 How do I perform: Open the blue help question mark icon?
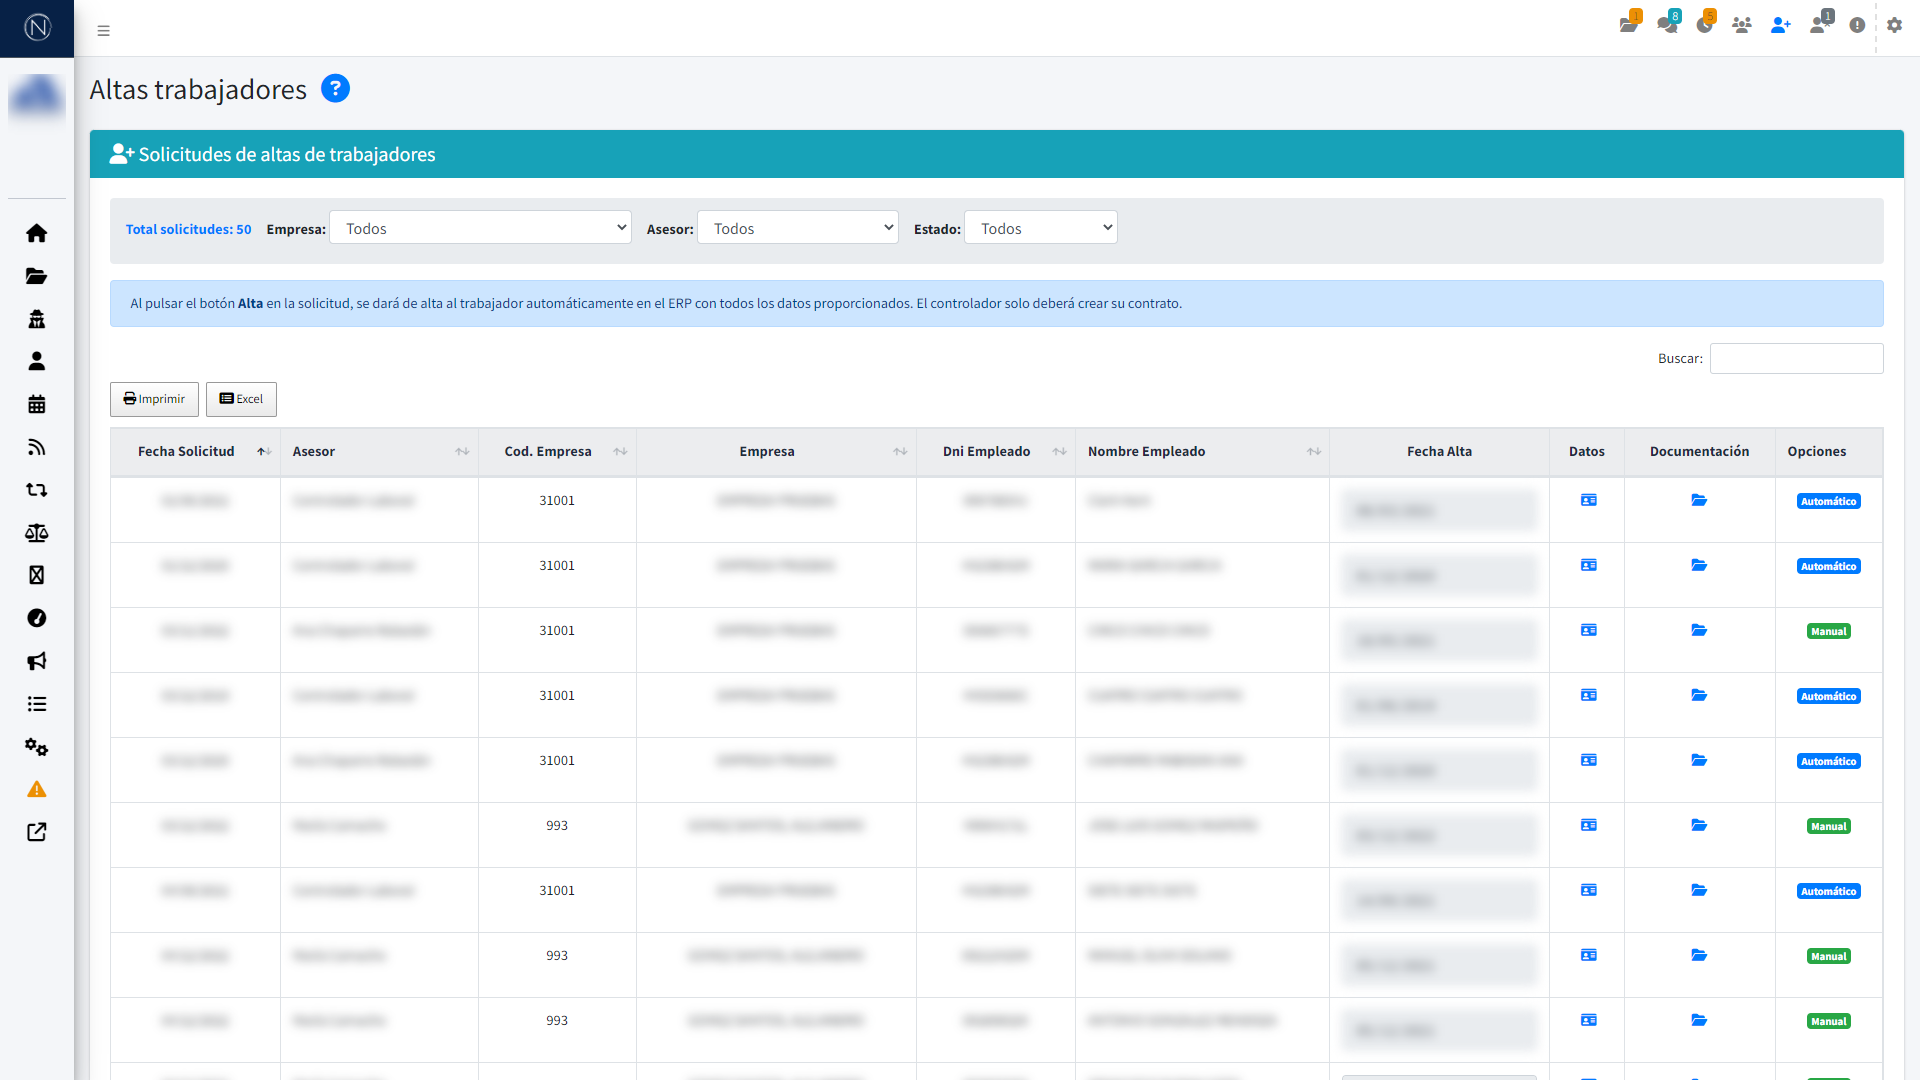coord(335,89)
